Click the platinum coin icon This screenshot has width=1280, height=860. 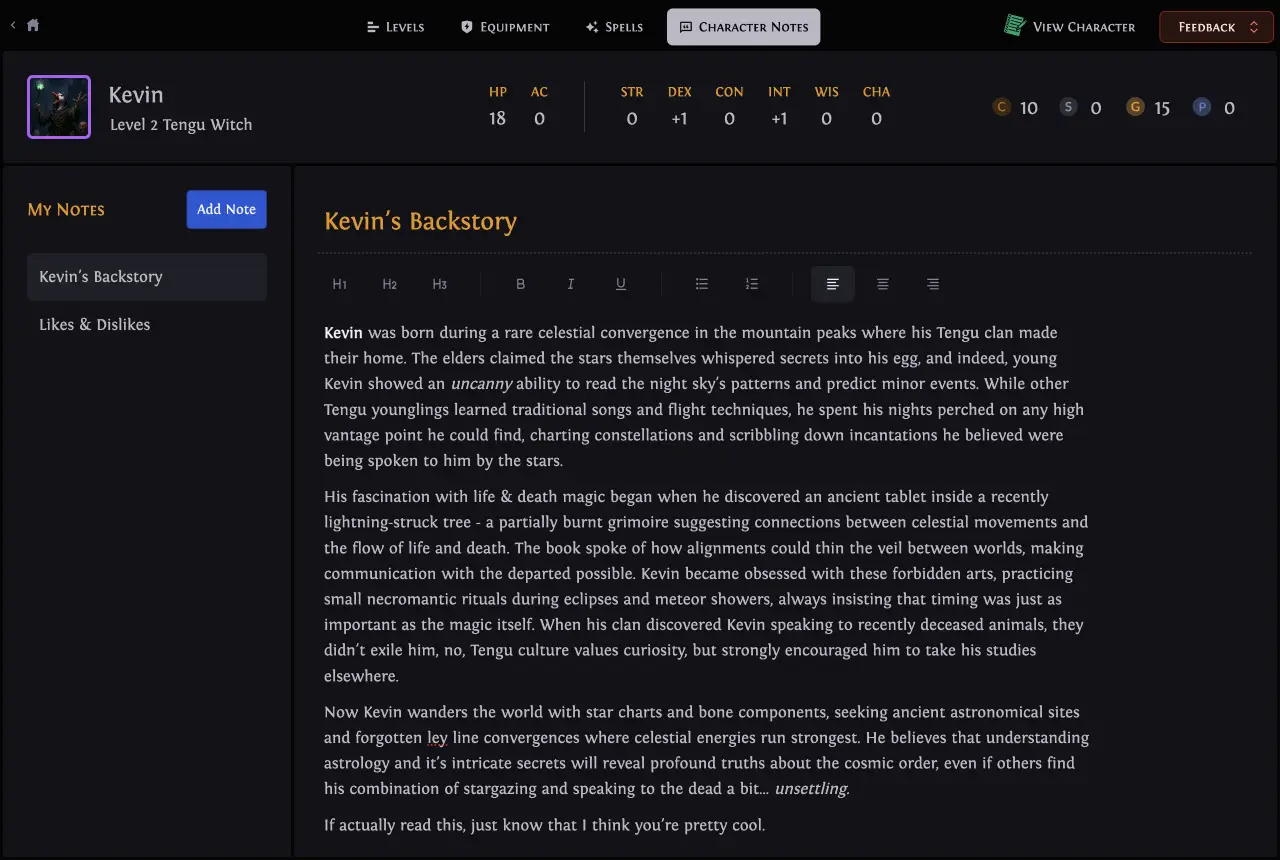pos(1202,107)
